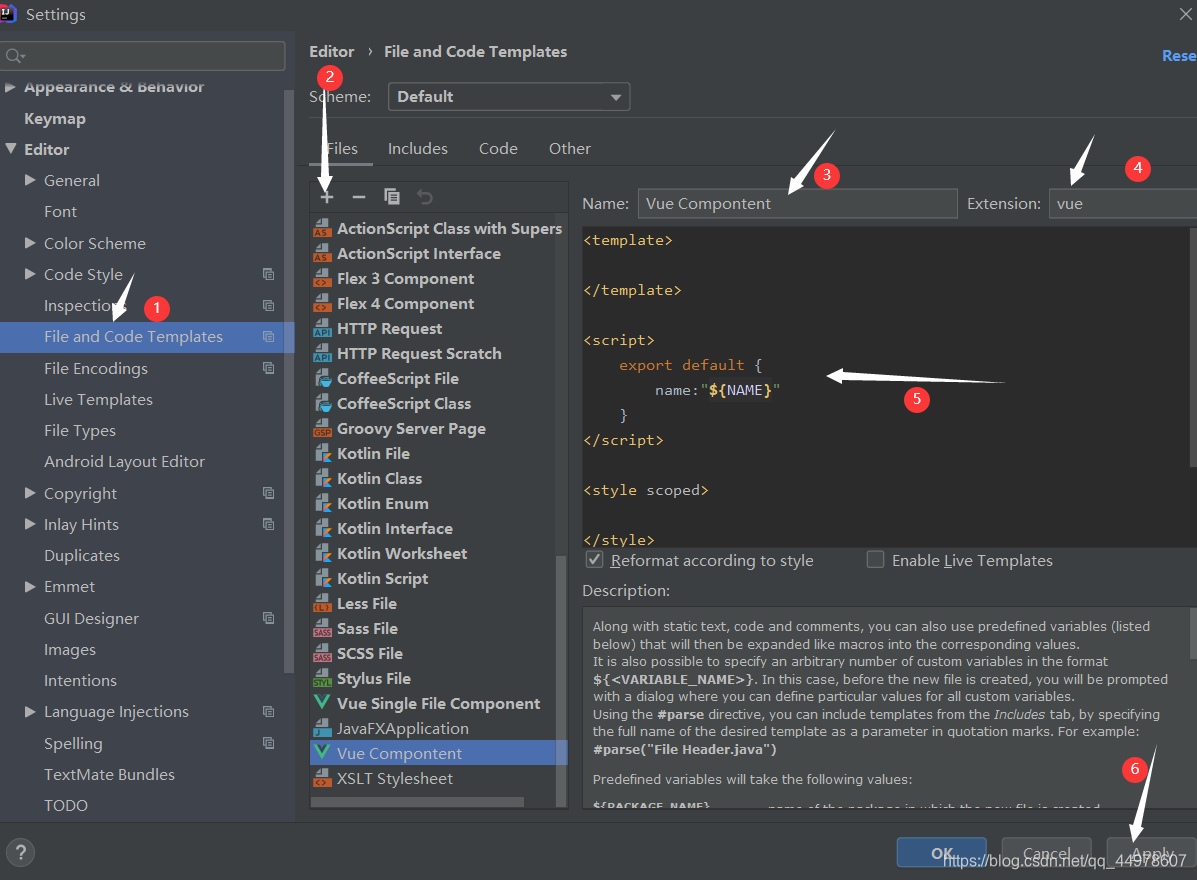
Task: Click the settings tree vertical scrollbar
Action: 289,382
